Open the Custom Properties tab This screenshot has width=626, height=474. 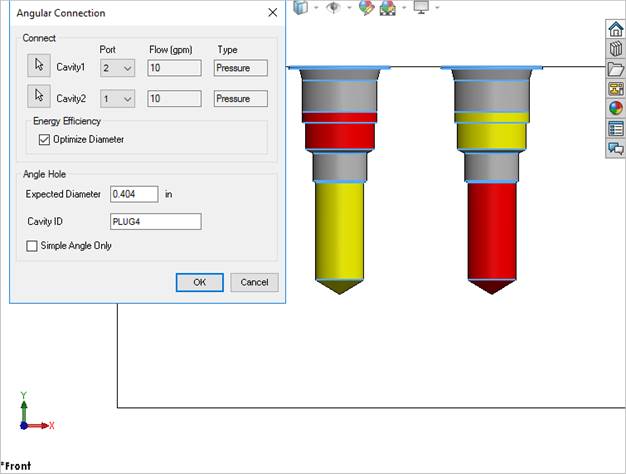[x=616, y=129]
